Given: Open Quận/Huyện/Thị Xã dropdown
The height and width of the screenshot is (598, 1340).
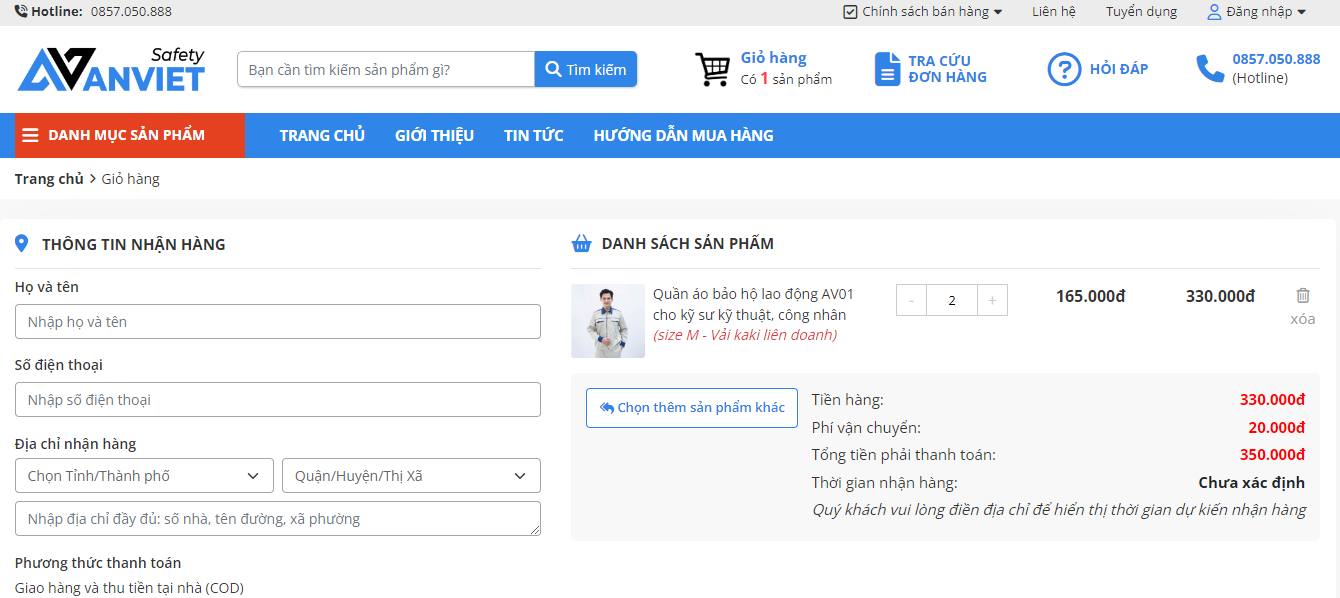Looking at the screenshot, I should 411,476.
